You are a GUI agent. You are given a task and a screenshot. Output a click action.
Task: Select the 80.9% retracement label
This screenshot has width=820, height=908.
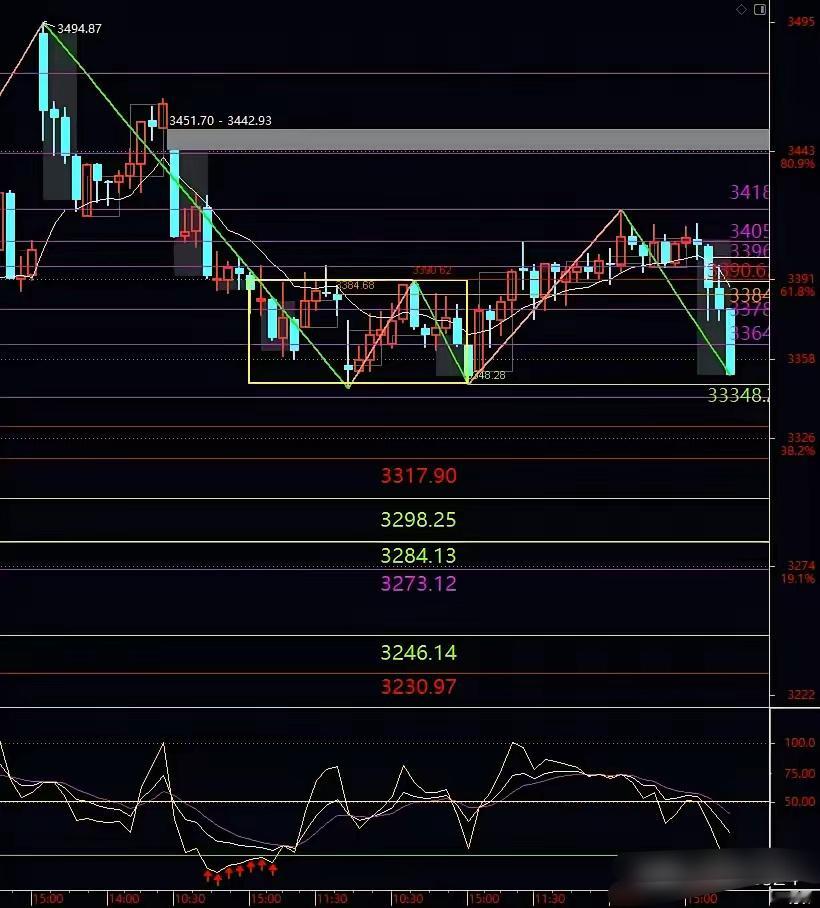797,164
